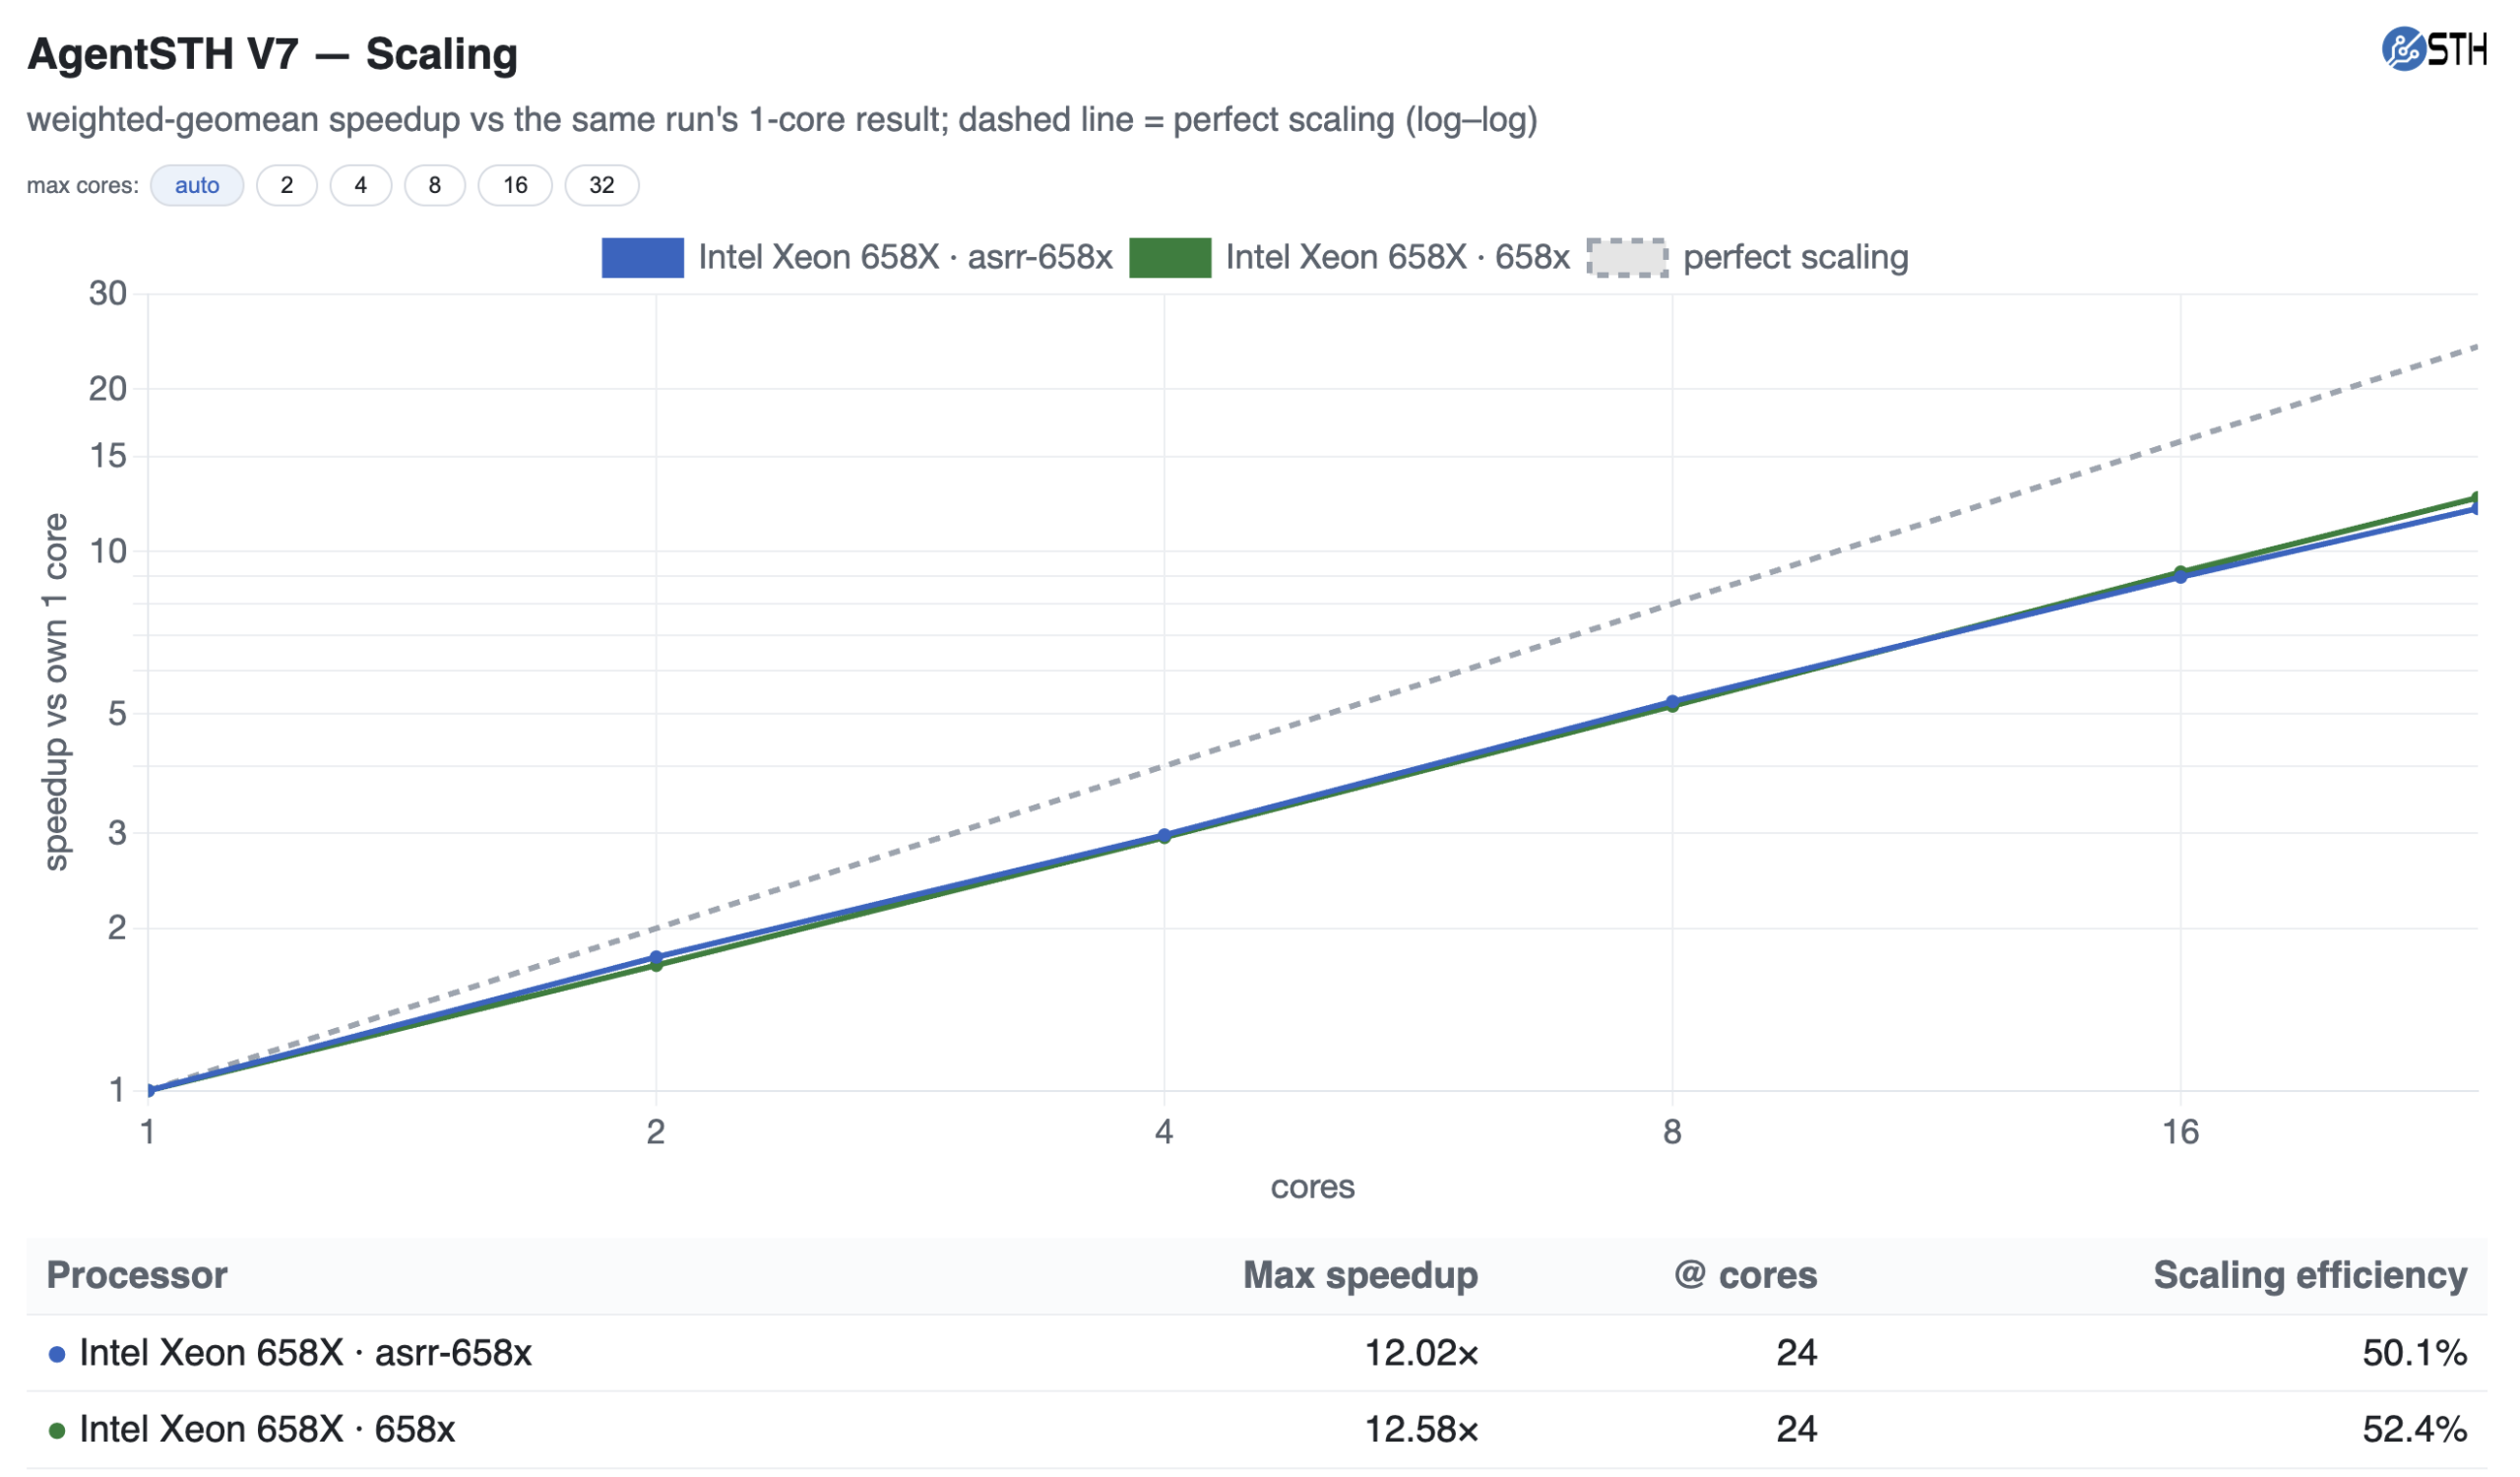Toggle the green 658x legend swatch
2520x1477 pixels.
pyautogui.click(x=1171, y=258)
